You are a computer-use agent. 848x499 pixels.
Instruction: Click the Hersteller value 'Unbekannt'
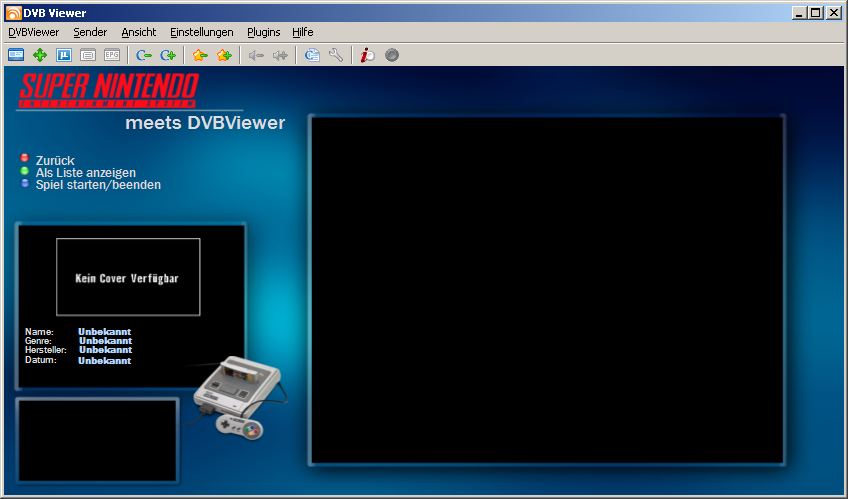(105, 350)
